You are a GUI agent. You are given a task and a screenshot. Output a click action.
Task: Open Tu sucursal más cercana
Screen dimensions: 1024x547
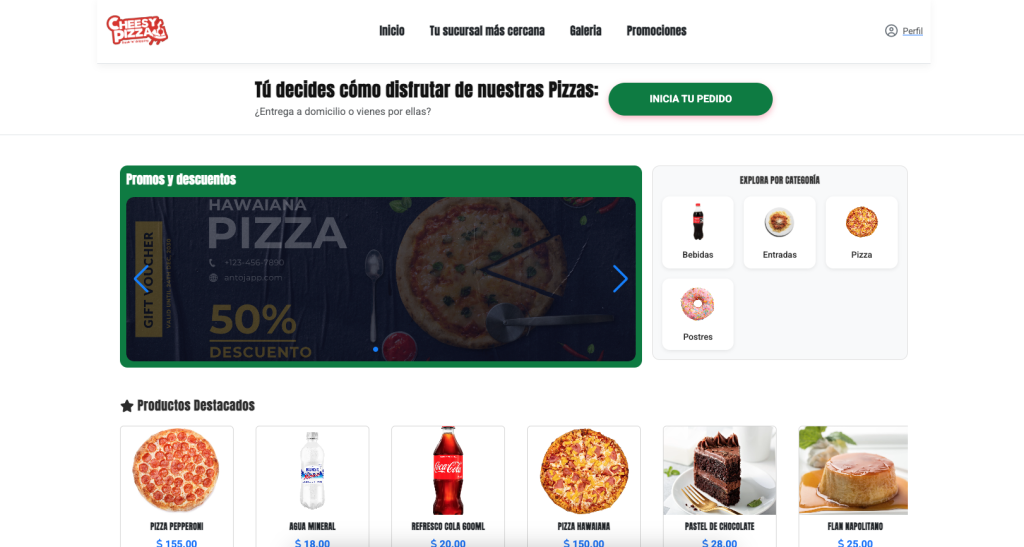click(487, 31)
